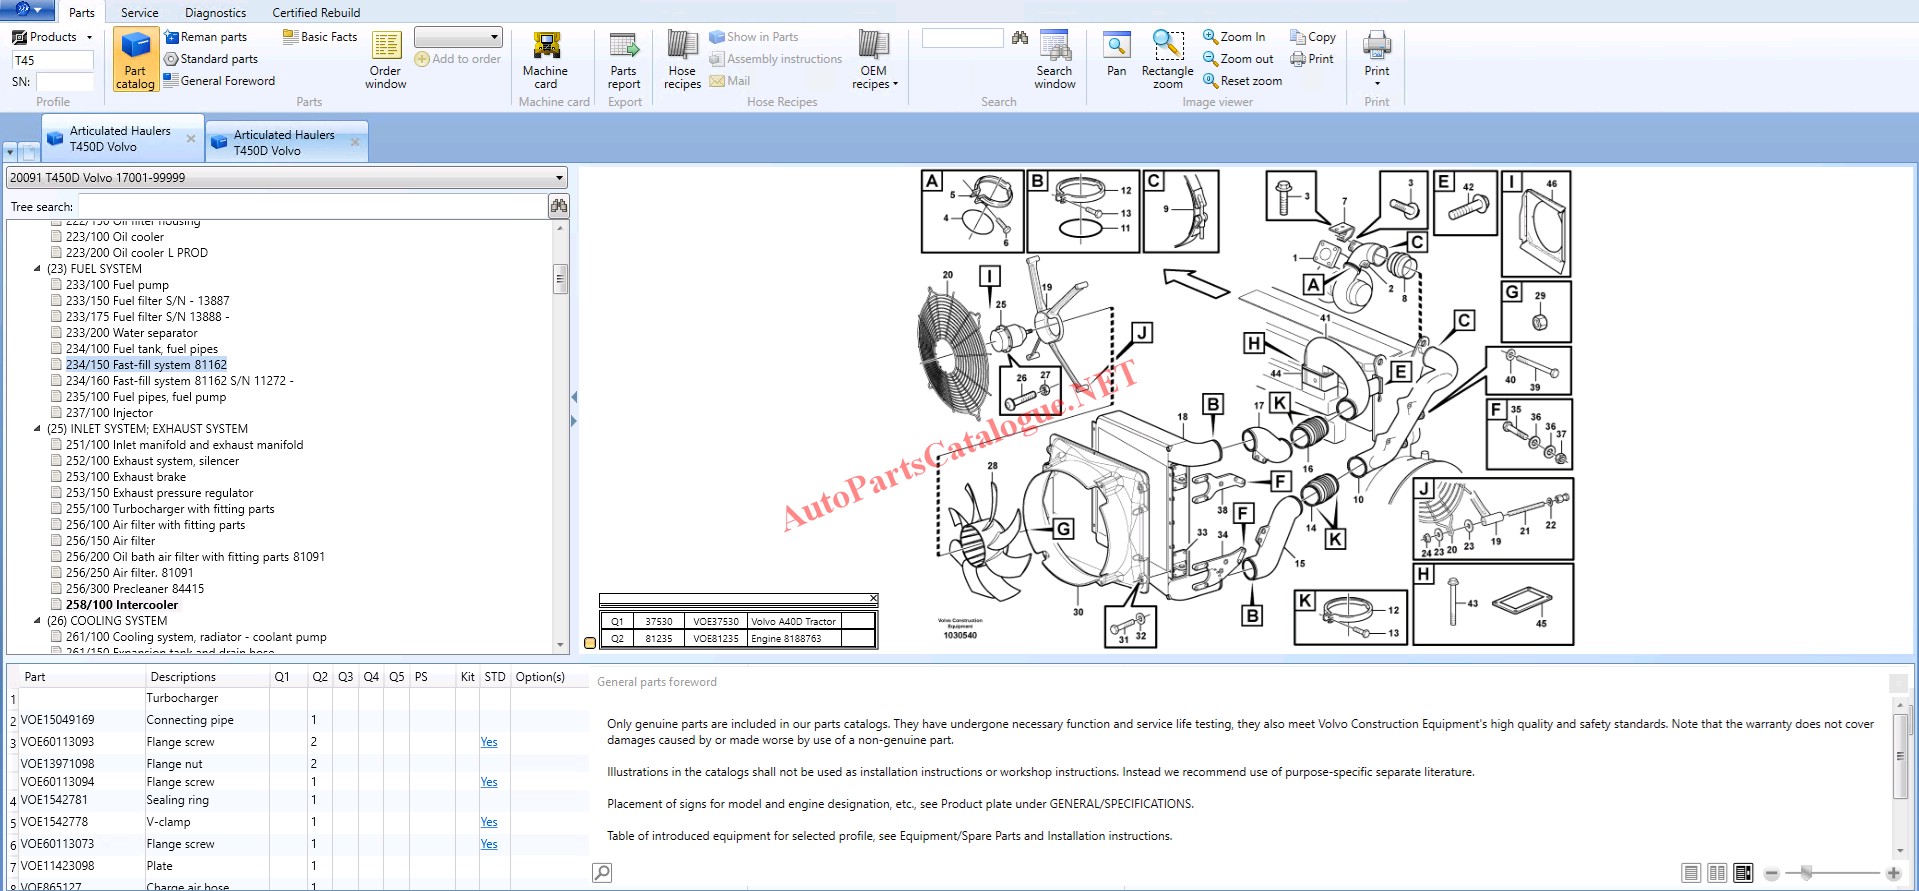Switch to the Diagnostics ribbon tab
1919x891 pixels.
(x=215, y=13)
